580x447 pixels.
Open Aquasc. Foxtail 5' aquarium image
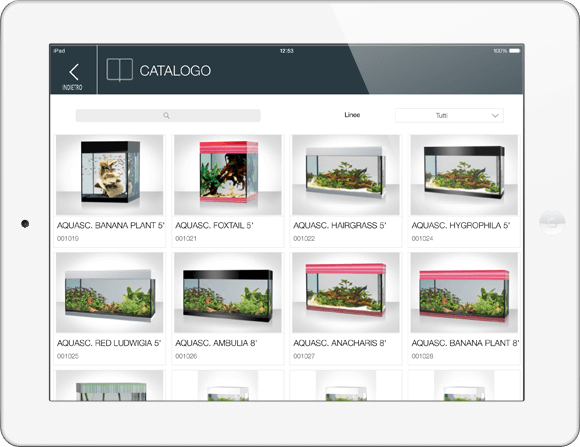coord(228,175)
